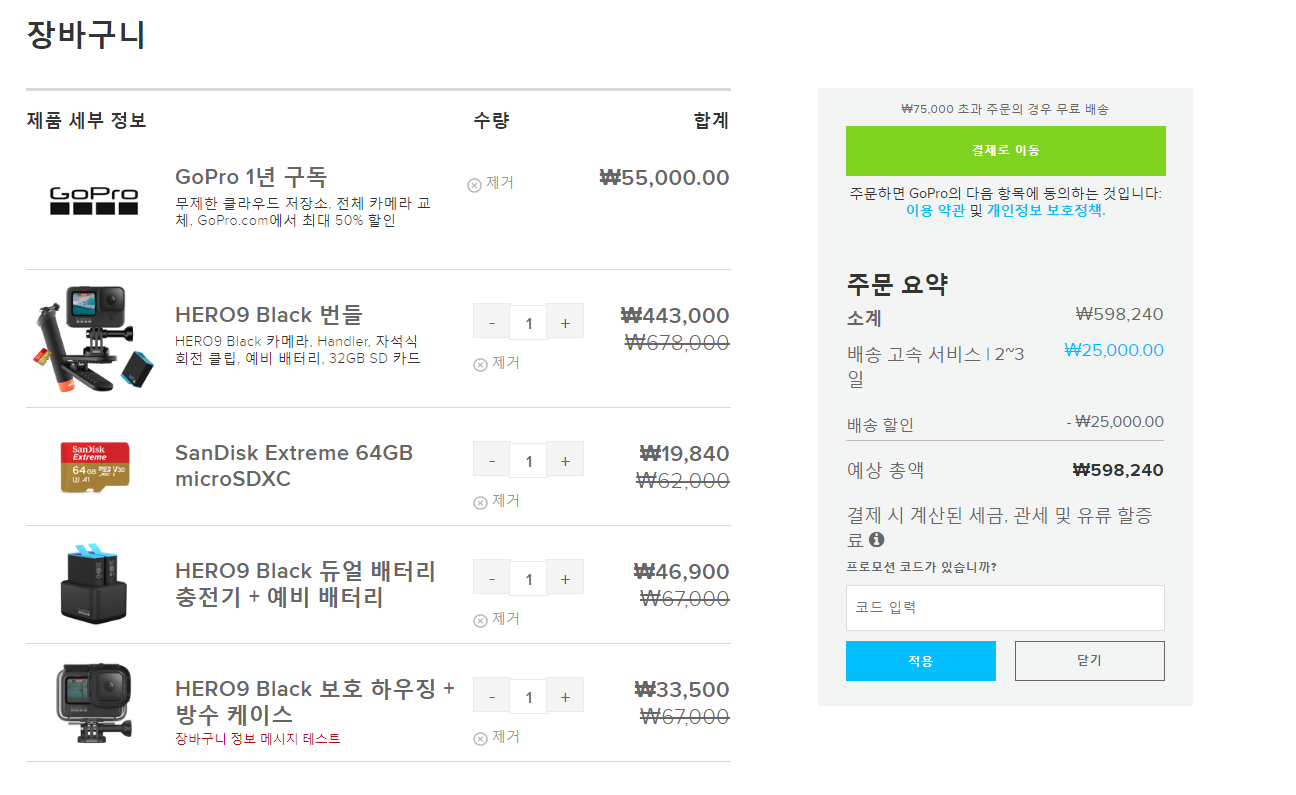Open the GoPro 1년 구독 product title
The width and height of the screenshot is (1296, 795).
click(251, 177)
